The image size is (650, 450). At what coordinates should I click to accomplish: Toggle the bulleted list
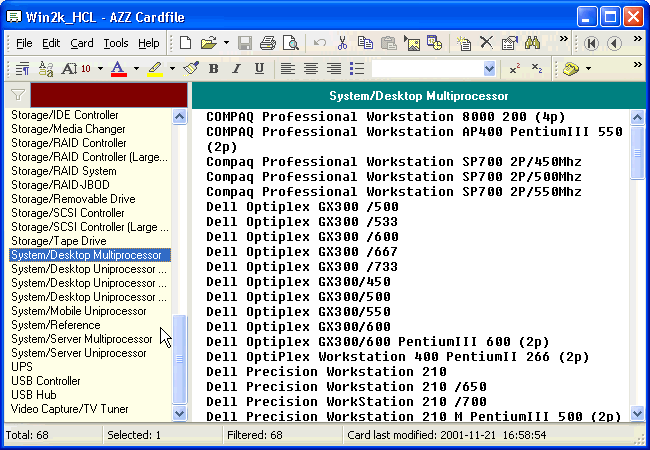[x=357, y=68]
